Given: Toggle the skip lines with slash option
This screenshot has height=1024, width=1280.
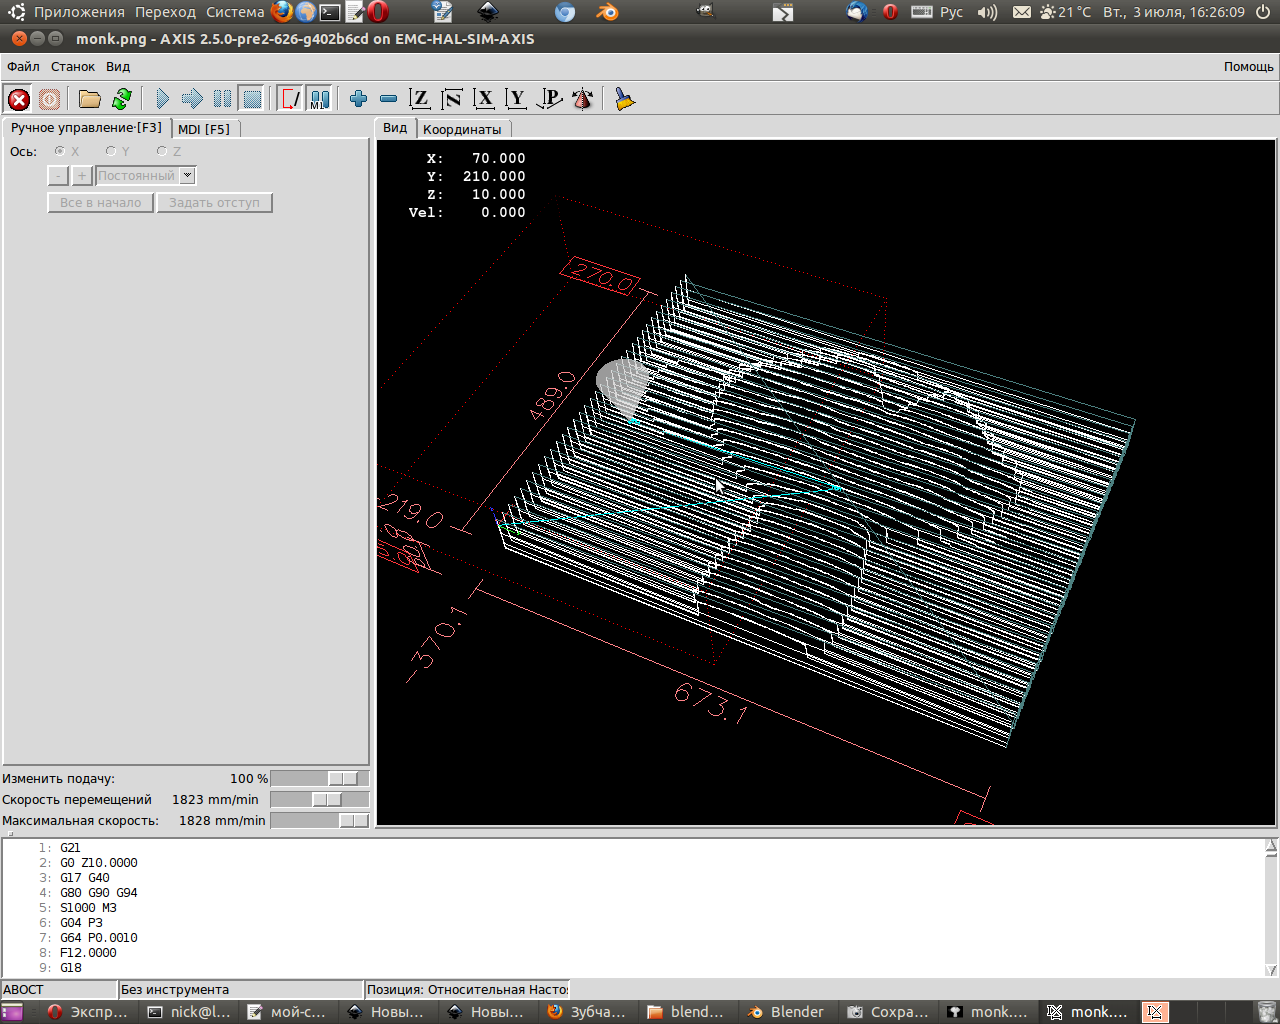Looking at the screenshot, I should click(x=290, y=99).
